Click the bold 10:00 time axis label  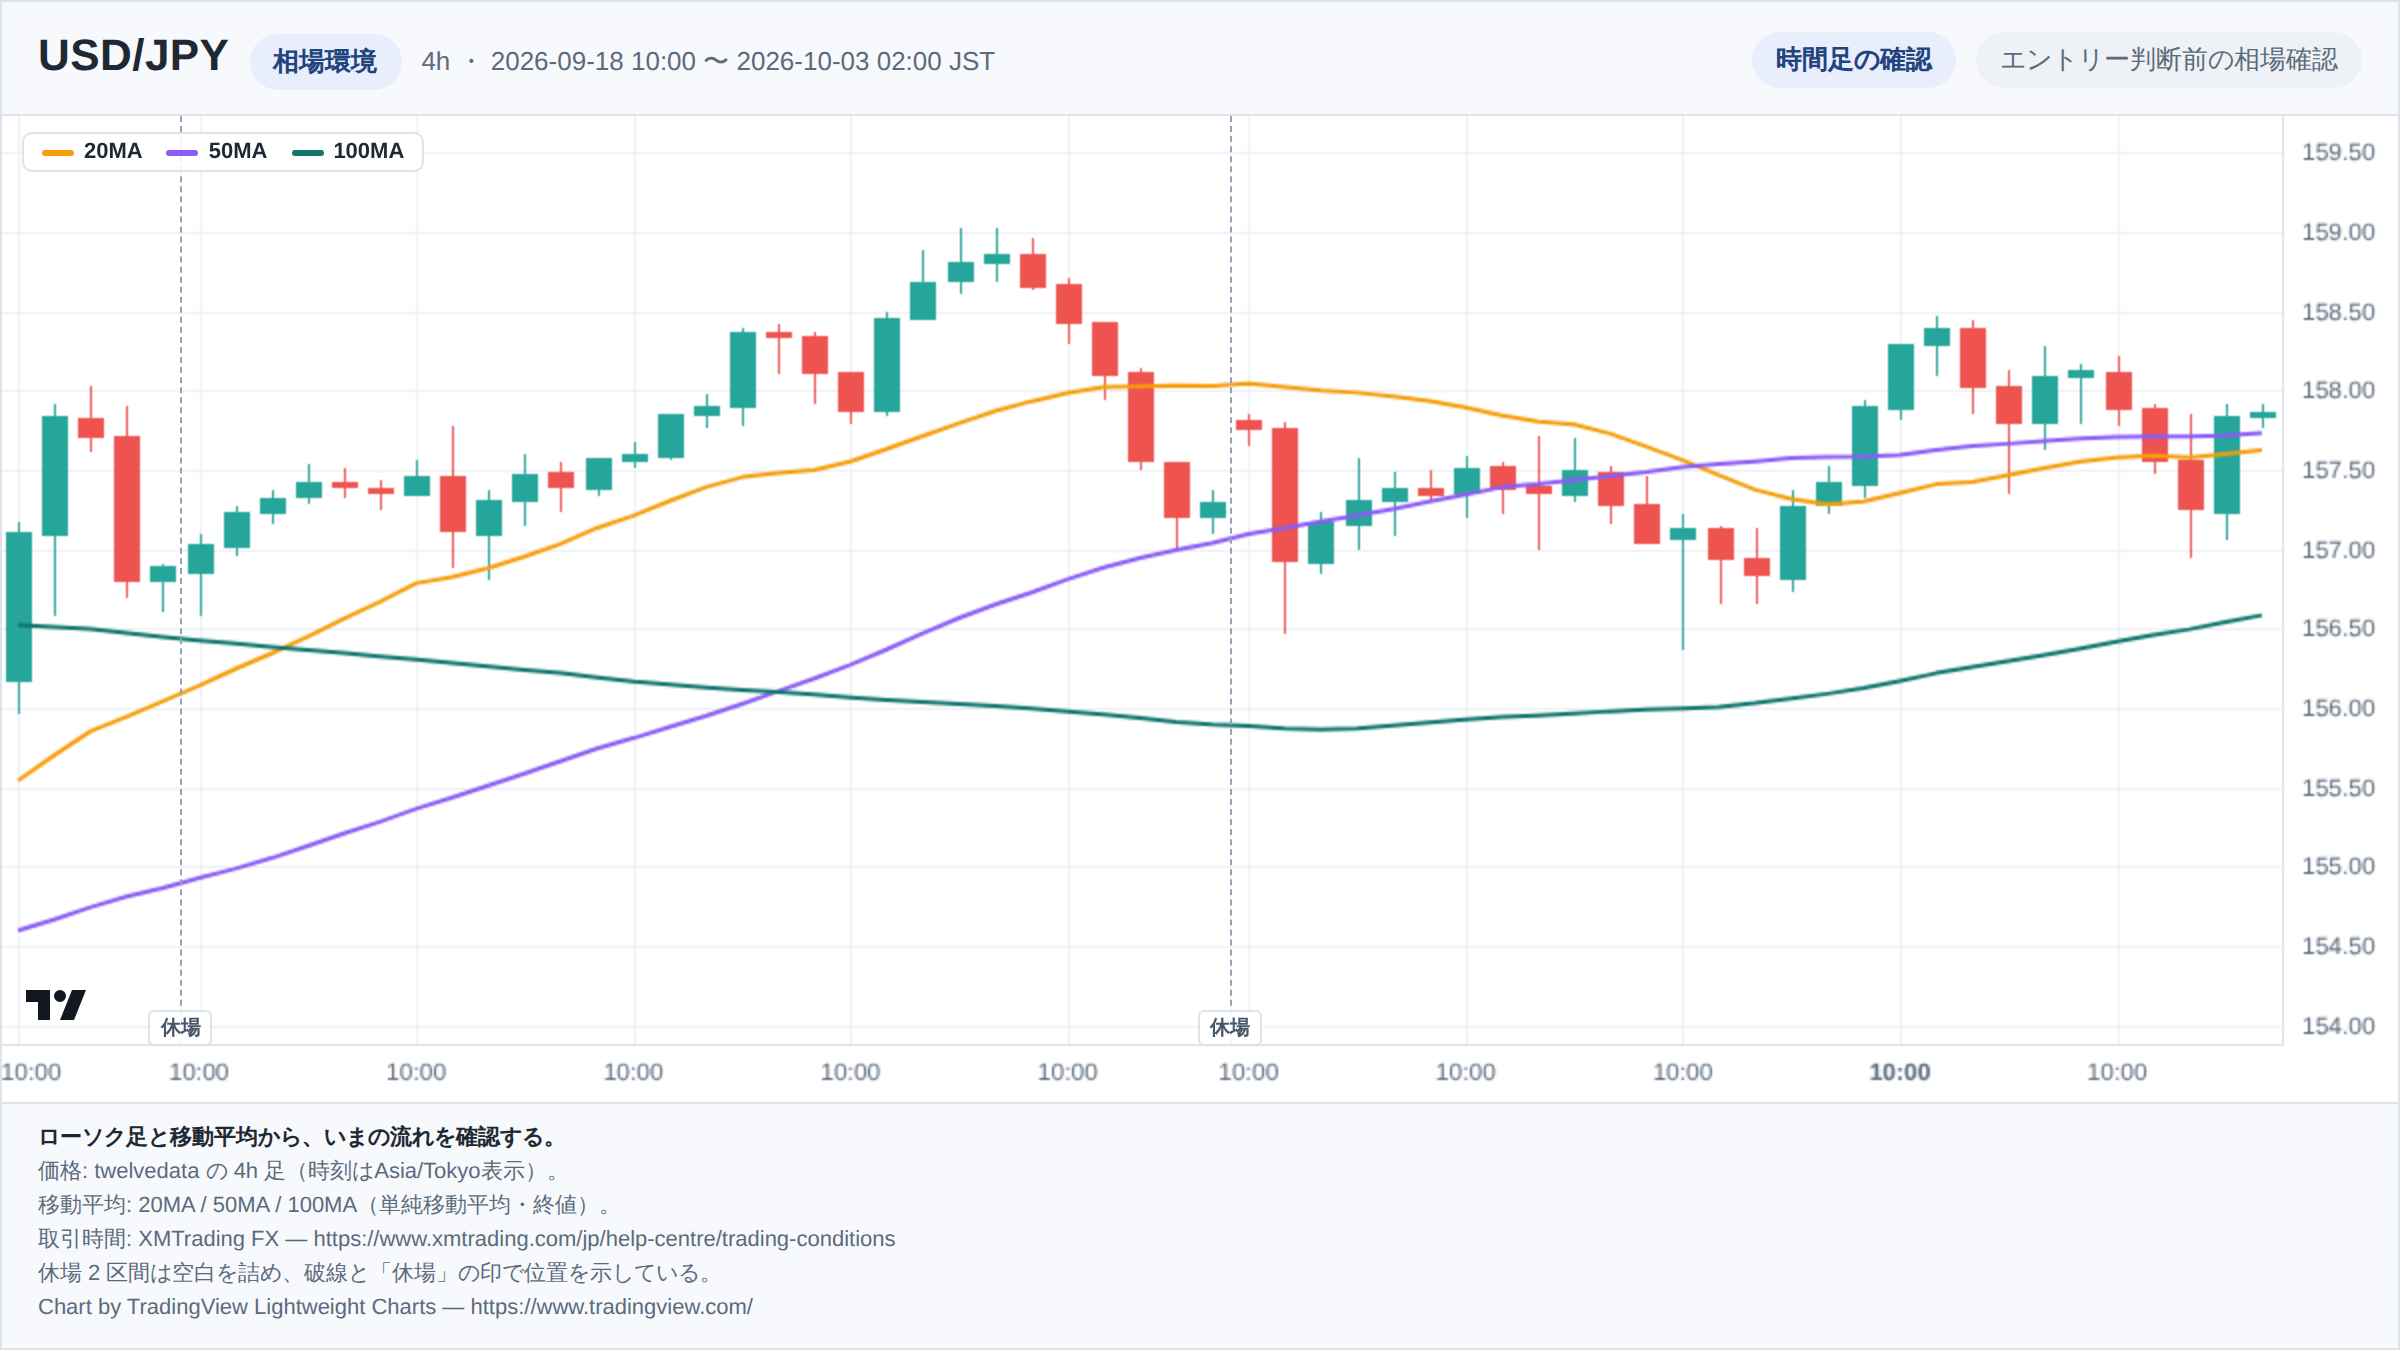tap(1900, 1072)
